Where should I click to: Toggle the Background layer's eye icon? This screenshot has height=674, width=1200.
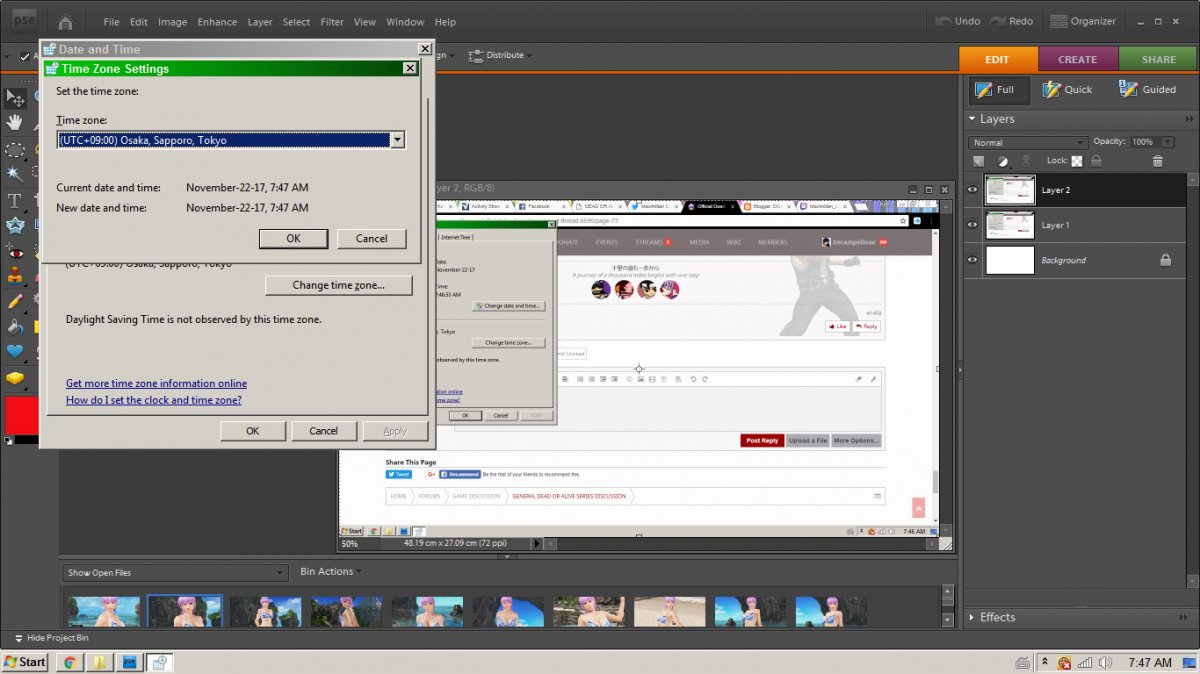pyautogui.click(x=972, y=260)
